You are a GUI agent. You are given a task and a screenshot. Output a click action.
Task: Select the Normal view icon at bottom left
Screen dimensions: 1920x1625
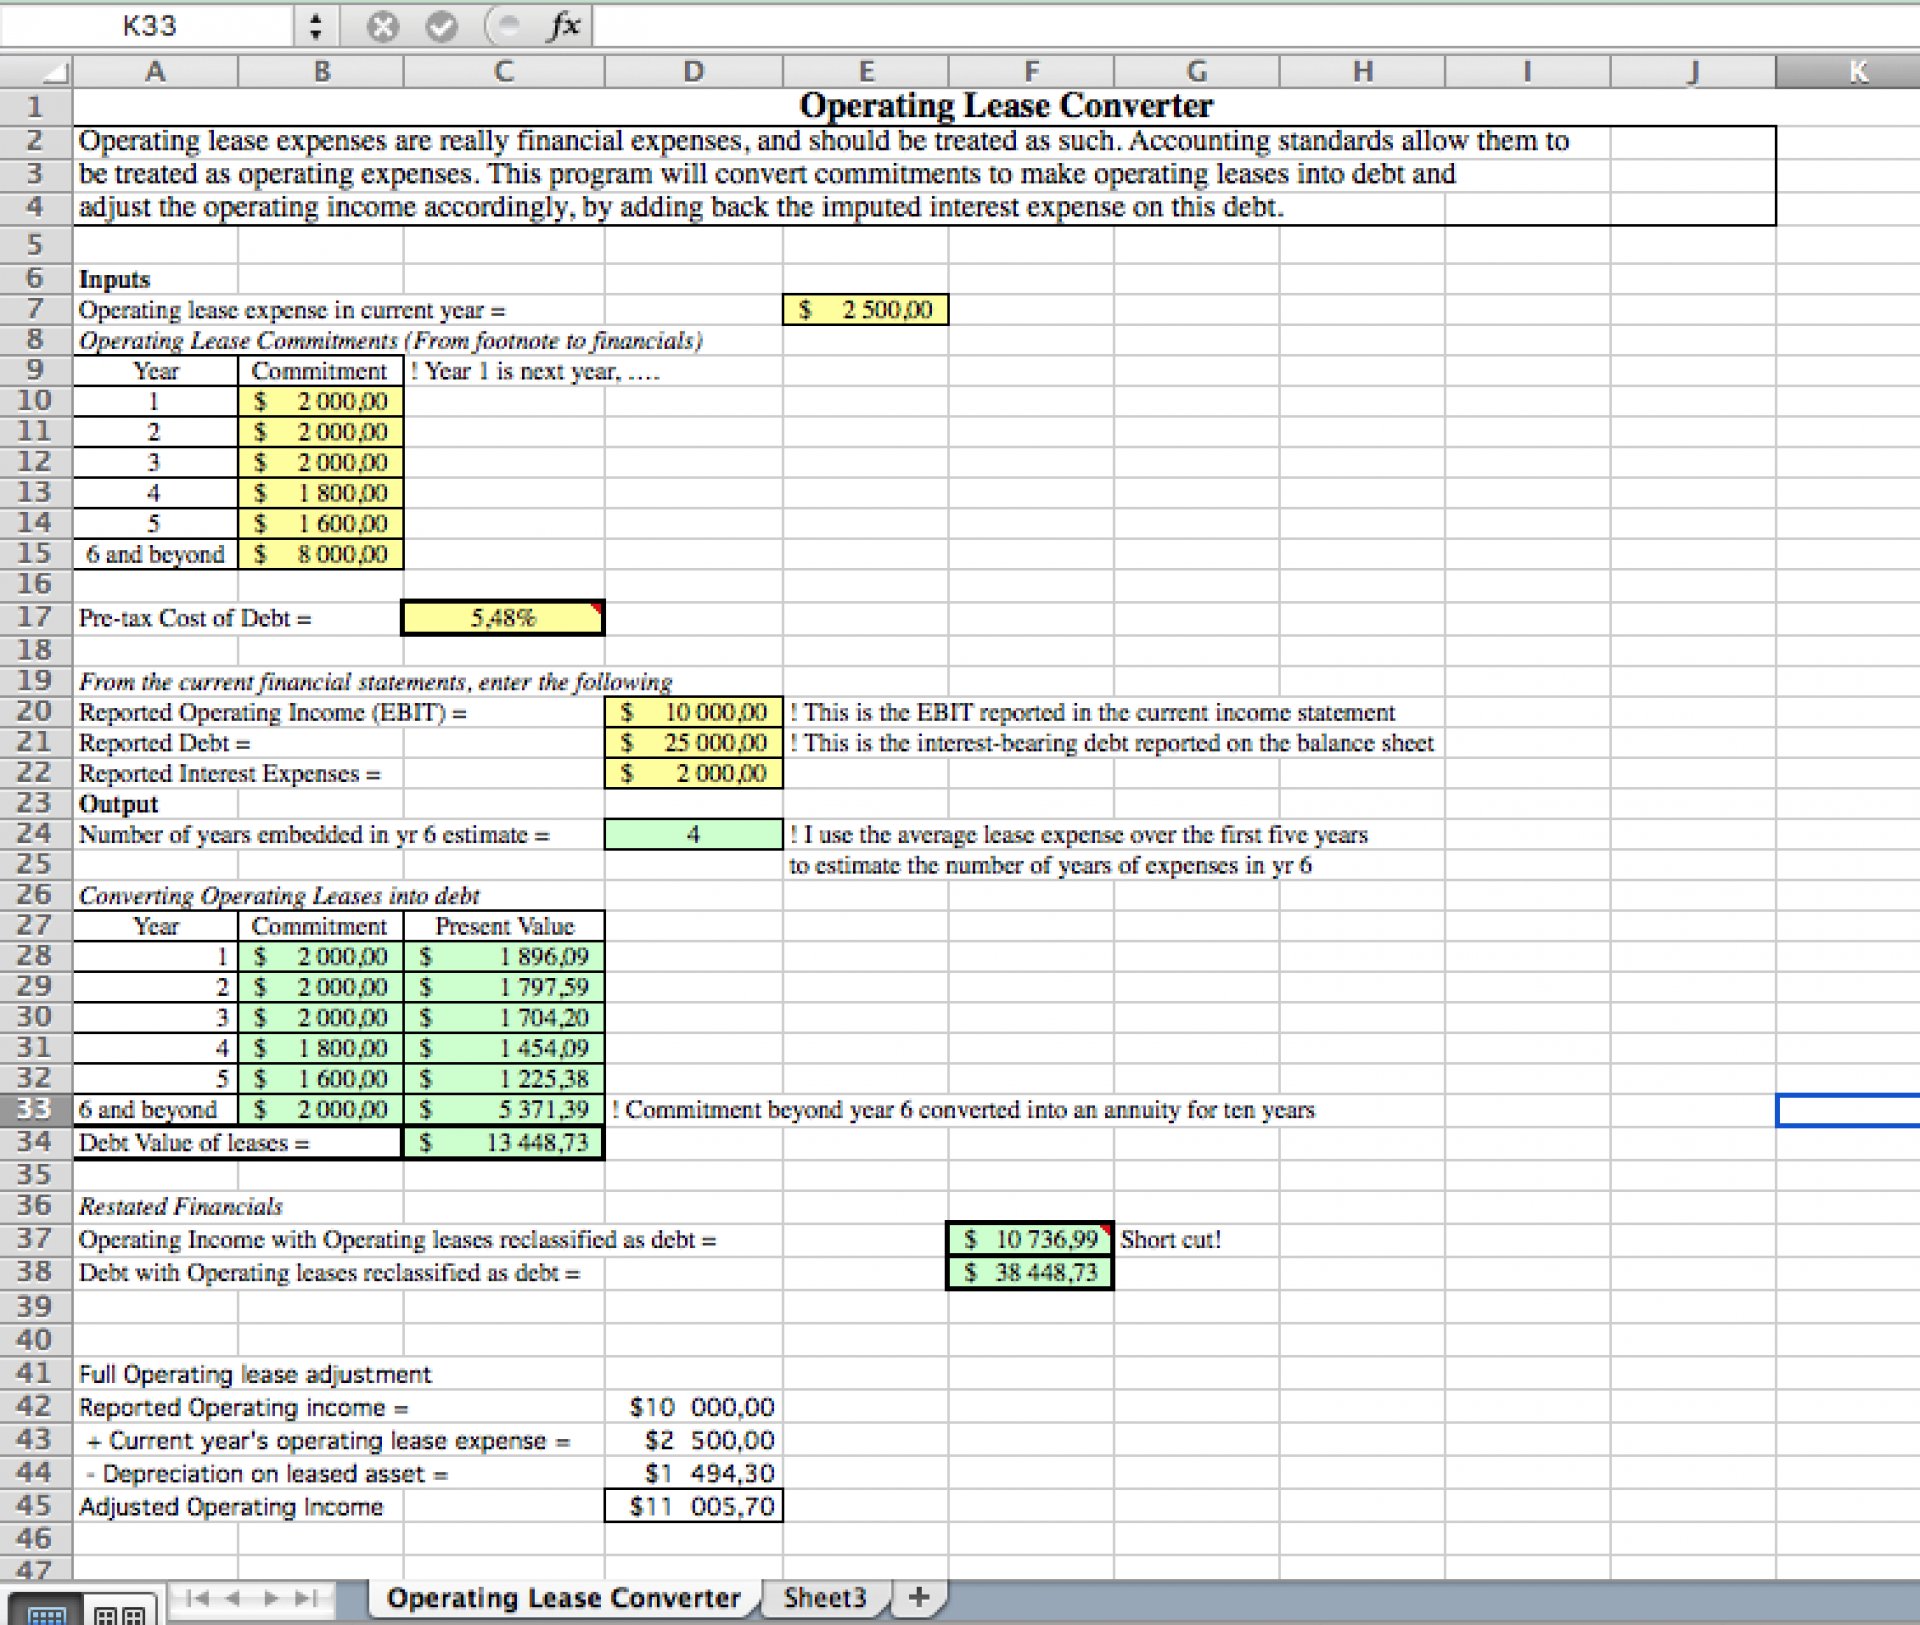[47, 1609]
